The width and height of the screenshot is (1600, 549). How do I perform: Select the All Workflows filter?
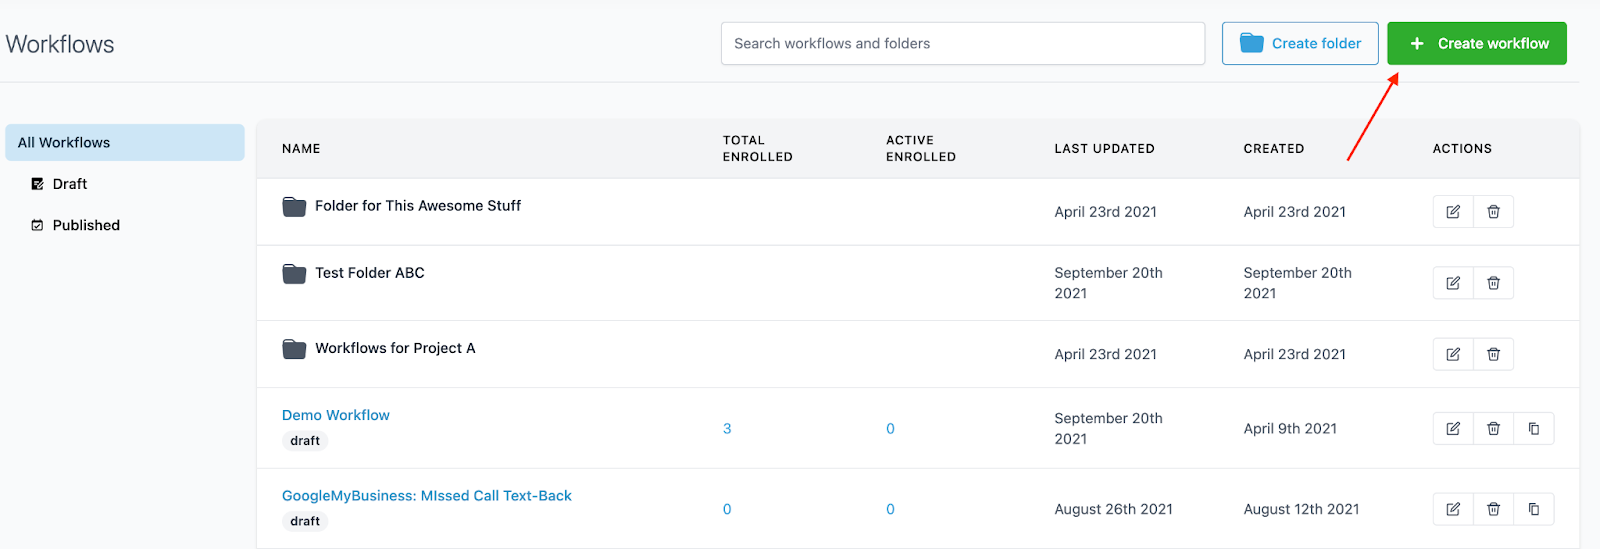click(x=125, y=143)
